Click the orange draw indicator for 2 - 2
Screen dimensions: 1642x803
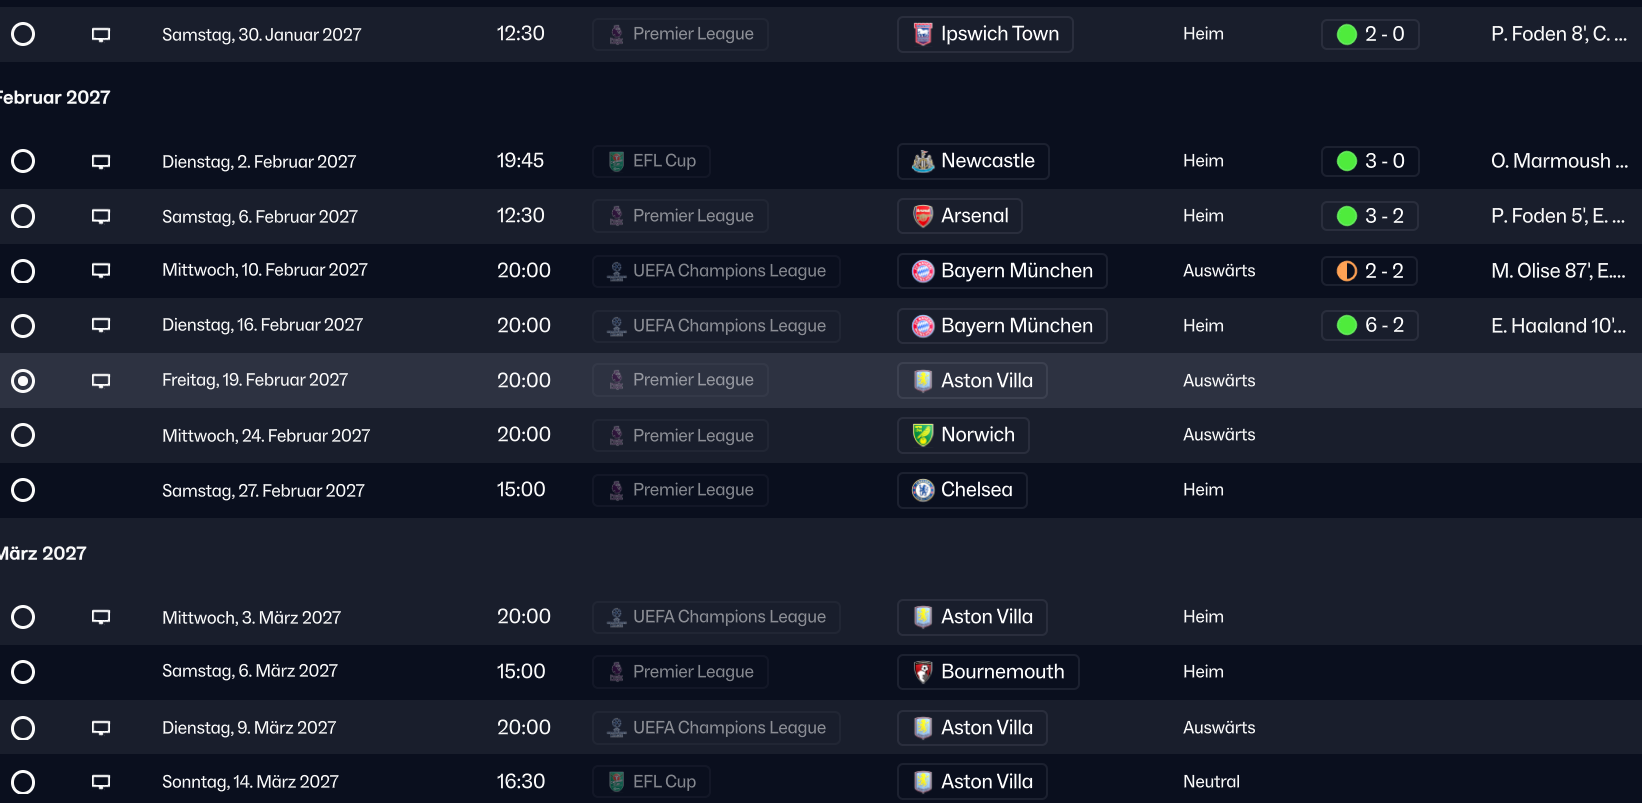point(1347,271)
